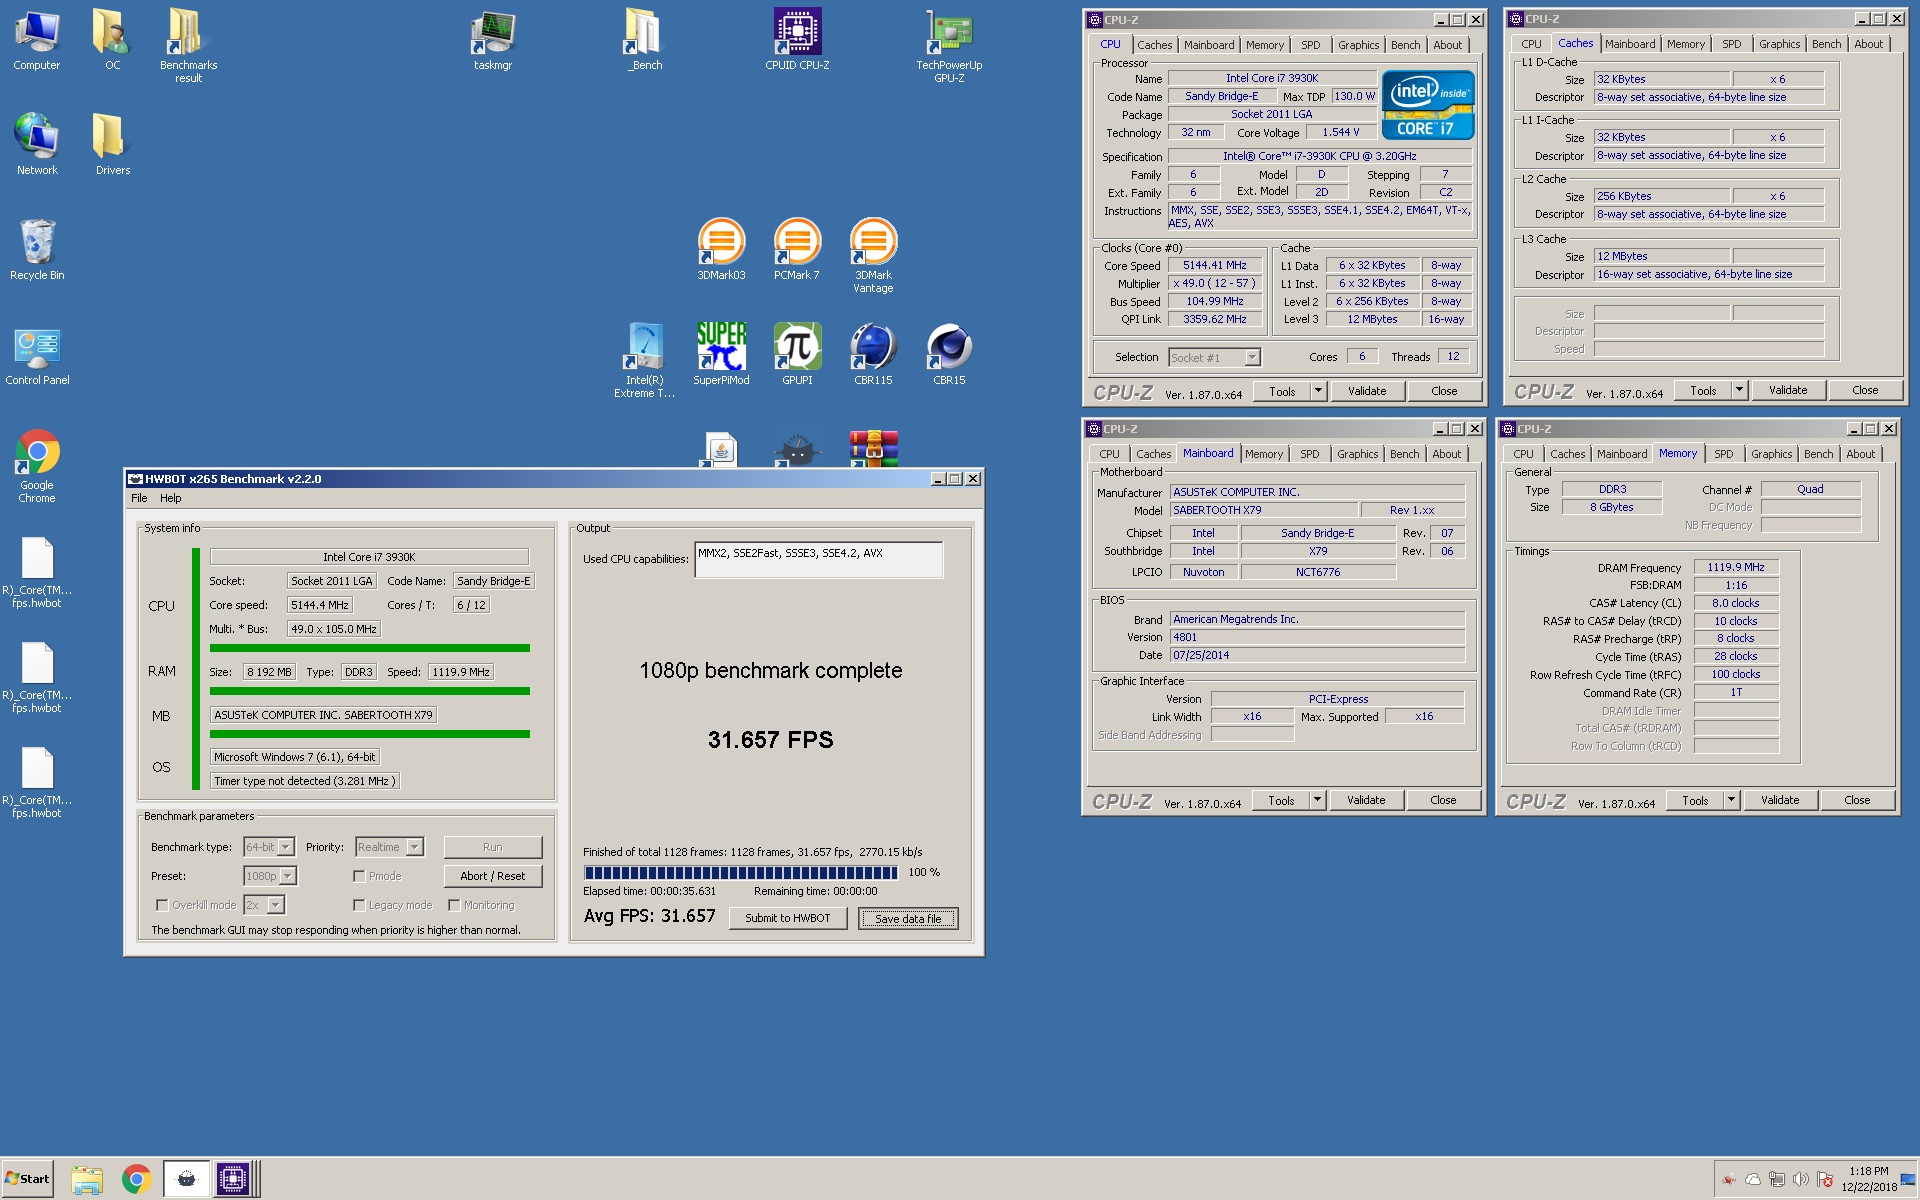Viewport: 1920px width, 1200px height.
Task: Expand Tools arrow in CPU-Z Memory window
Action: [x=1731, y=800]
